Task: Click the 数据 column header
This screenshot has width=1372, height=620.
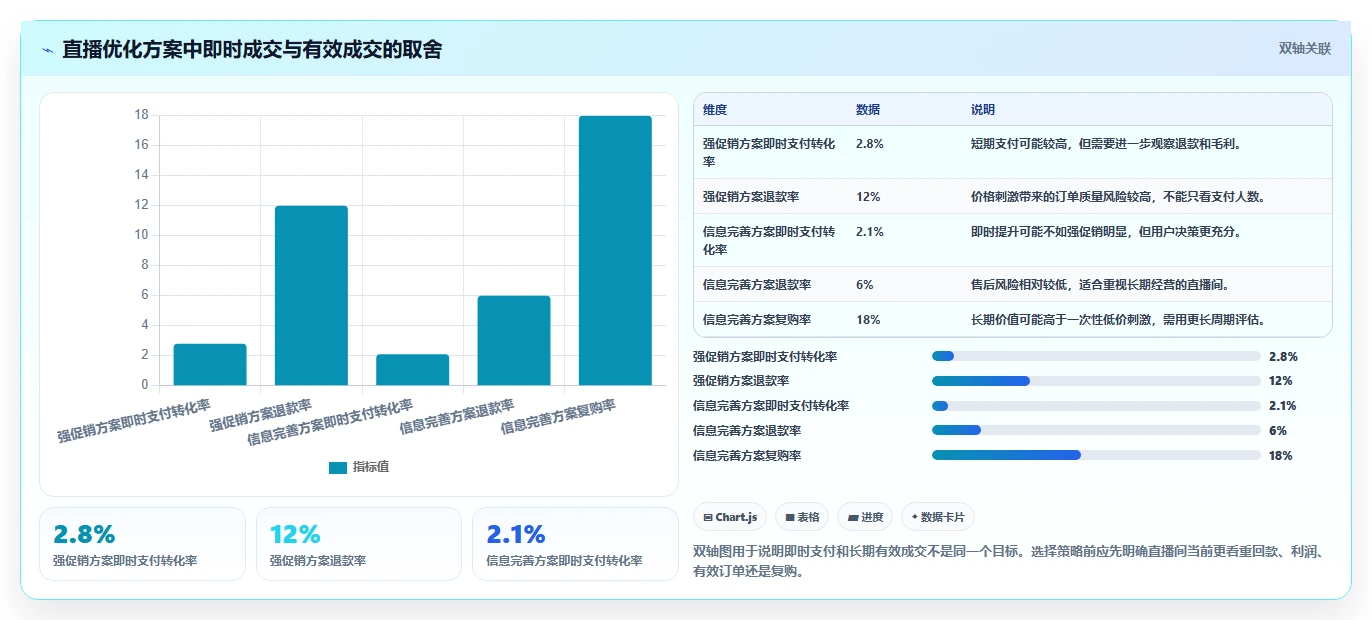Action: pos(868,109)
